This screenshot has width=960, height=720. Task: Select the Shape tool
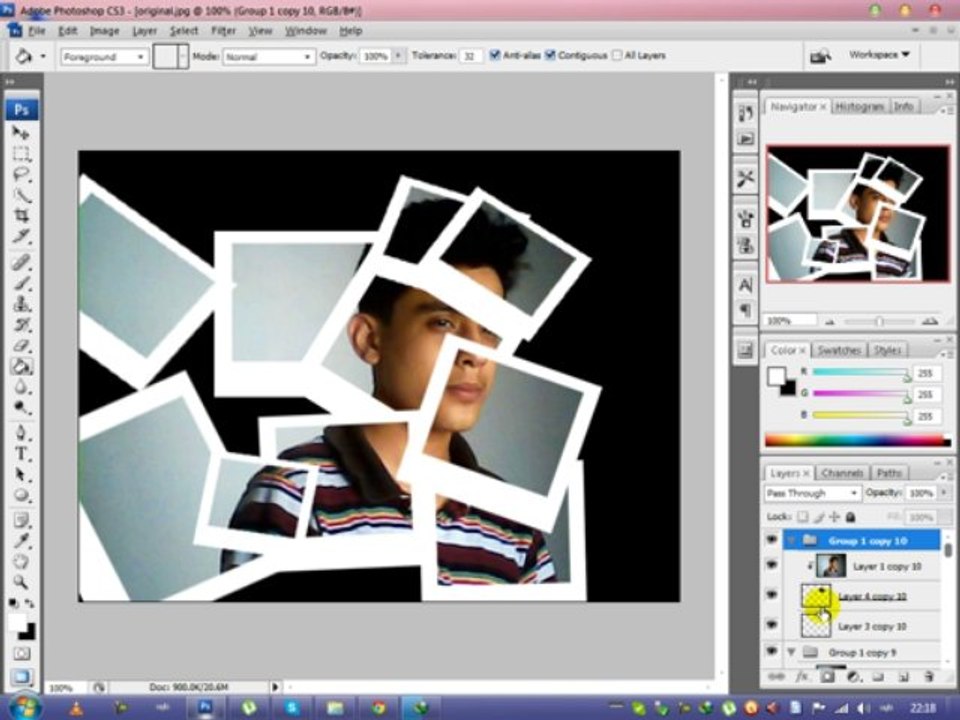point(21,495)
